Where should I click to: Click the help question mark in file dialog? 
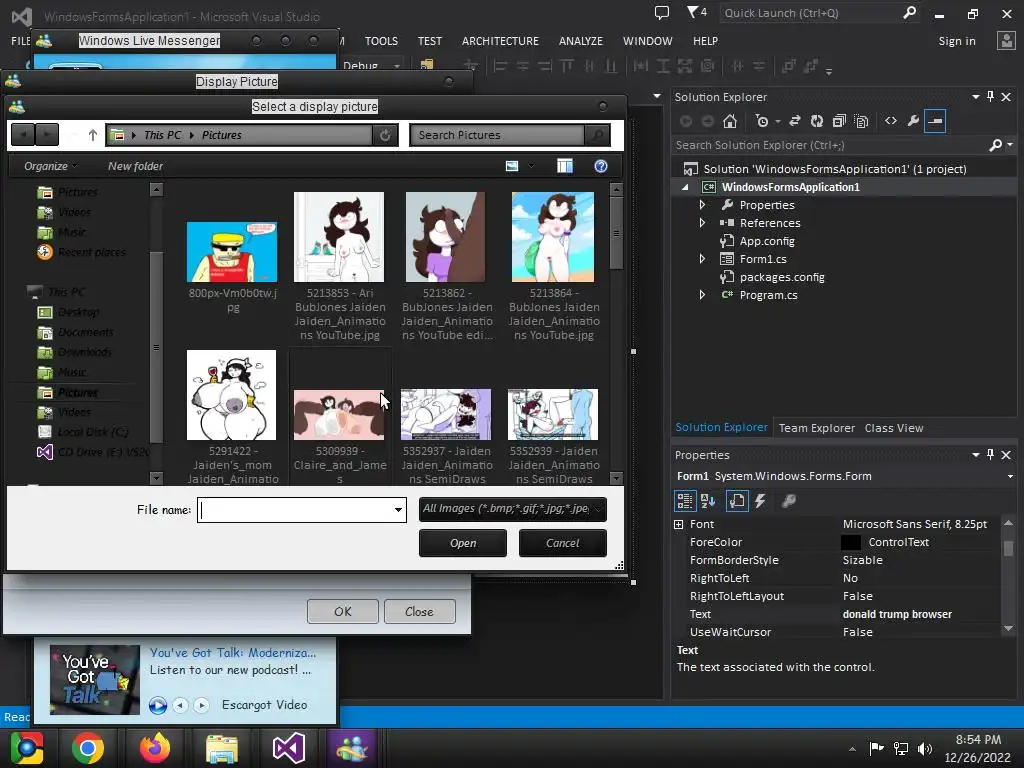[x=601, y=166]
